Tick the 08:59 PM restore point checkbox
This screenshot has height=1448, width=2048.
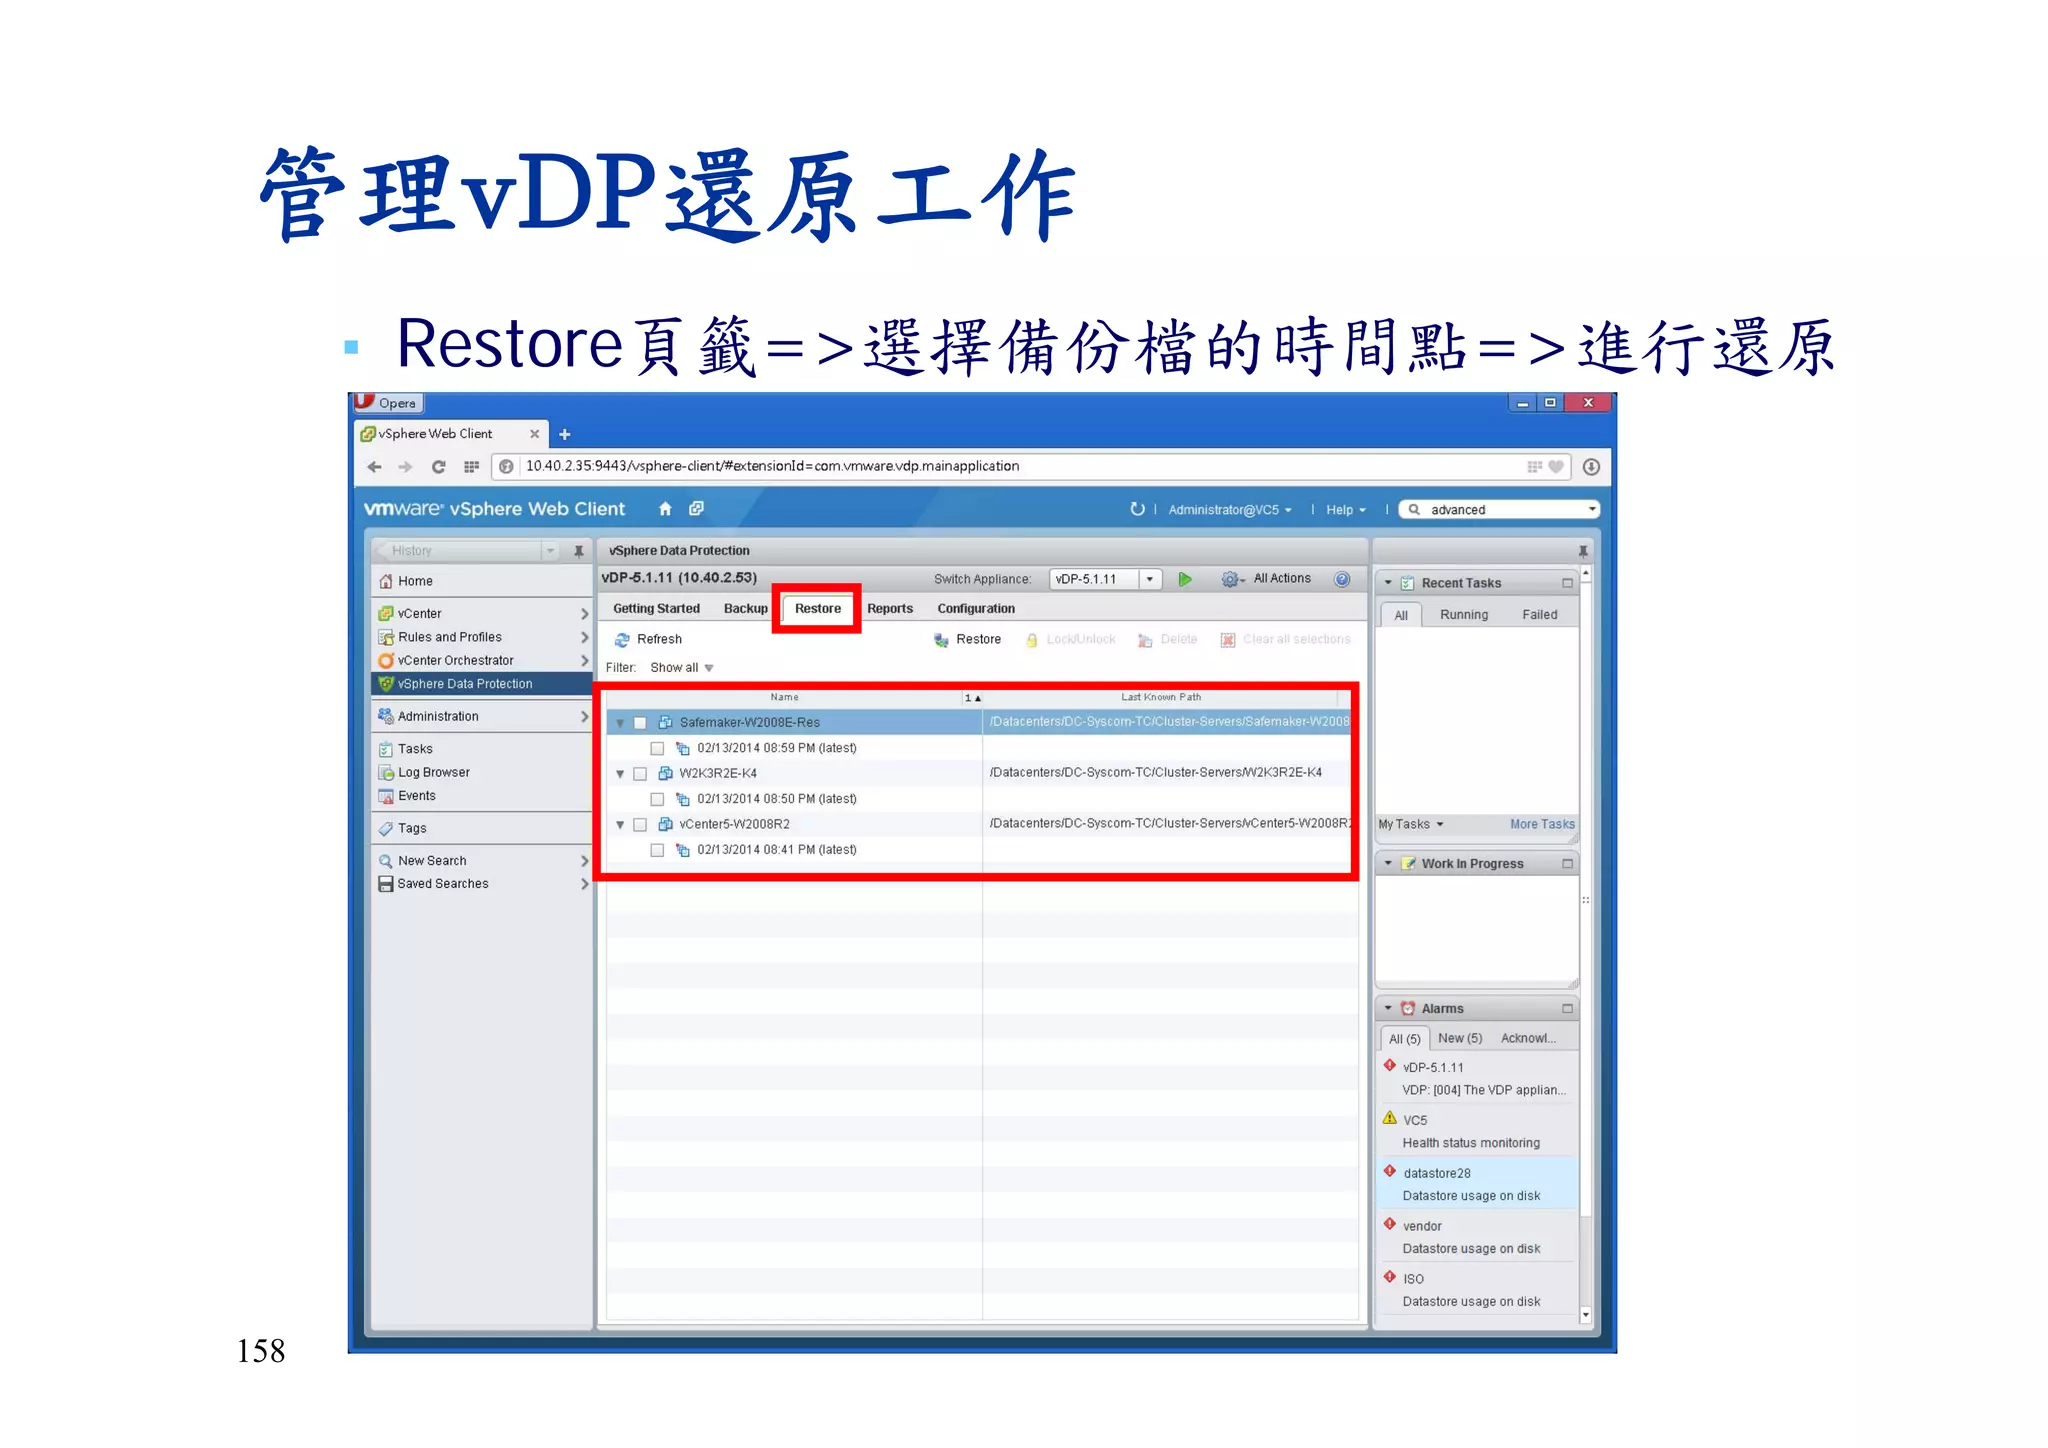[657, 748]
